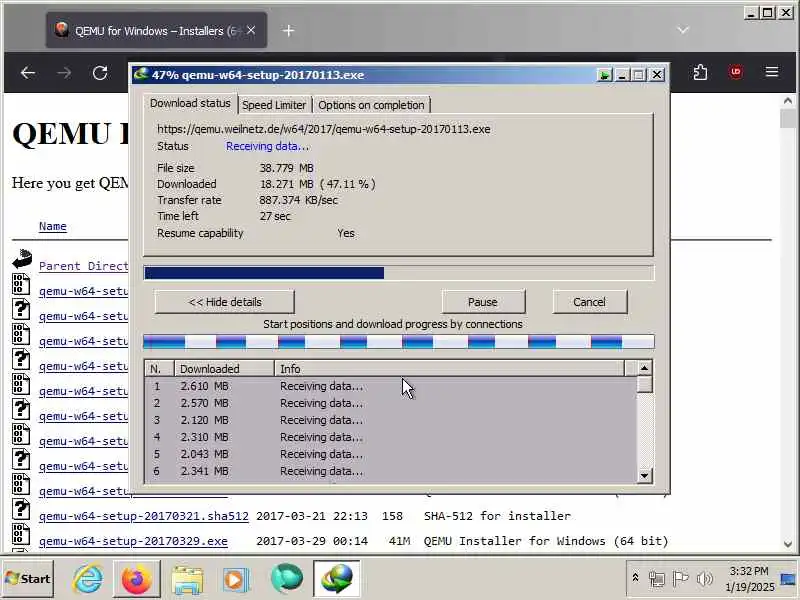Viewport: 800px width, 600px height.
Task: Reload the current Firefox page
Action: (100, 72)
